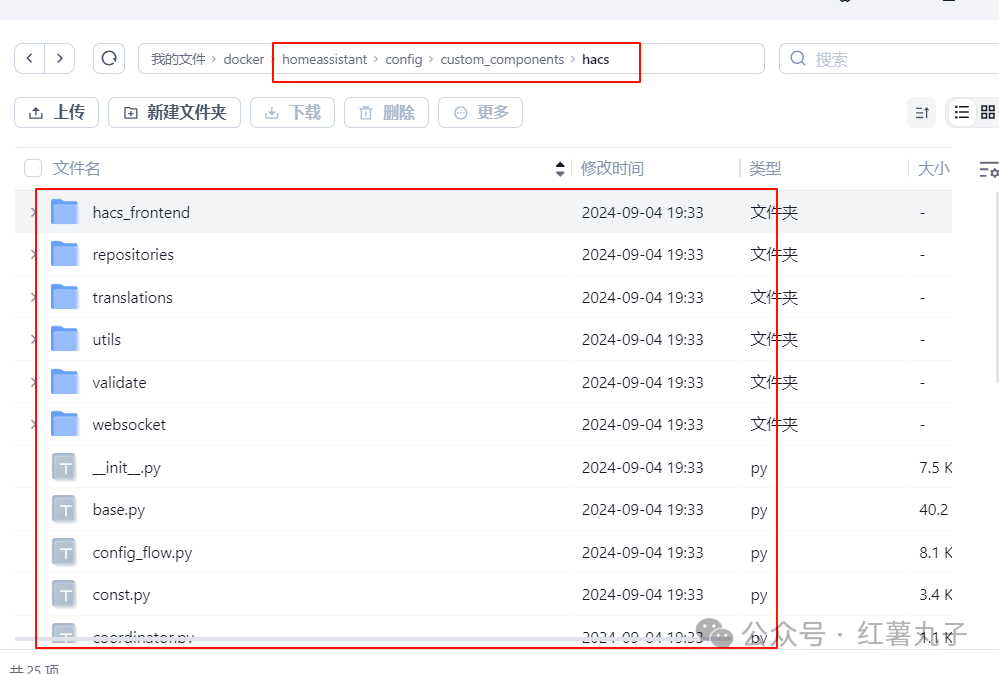This screenshot has height=674, width=999.
Task: Open the 更多 more options button
Action: click(x=480, y=113)
